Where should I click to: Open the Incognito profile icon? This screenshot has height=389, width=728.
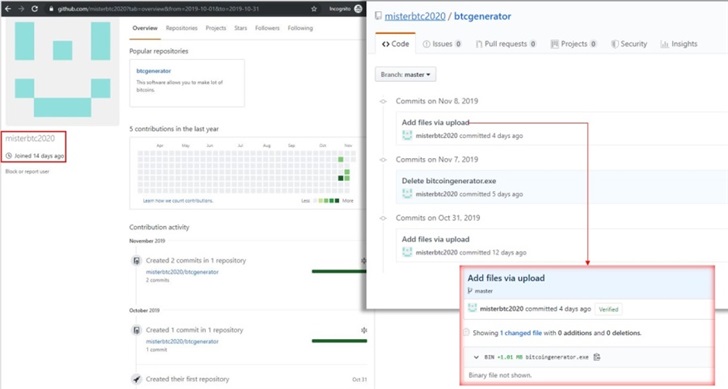coord(358,8)
